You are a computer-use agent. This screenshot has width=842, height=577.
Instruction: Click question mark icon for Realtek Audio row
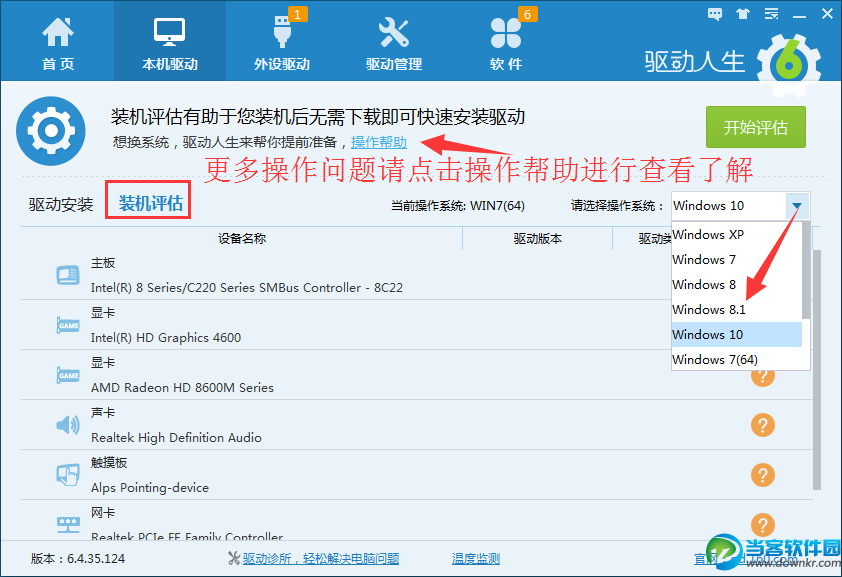click(763, 425)
